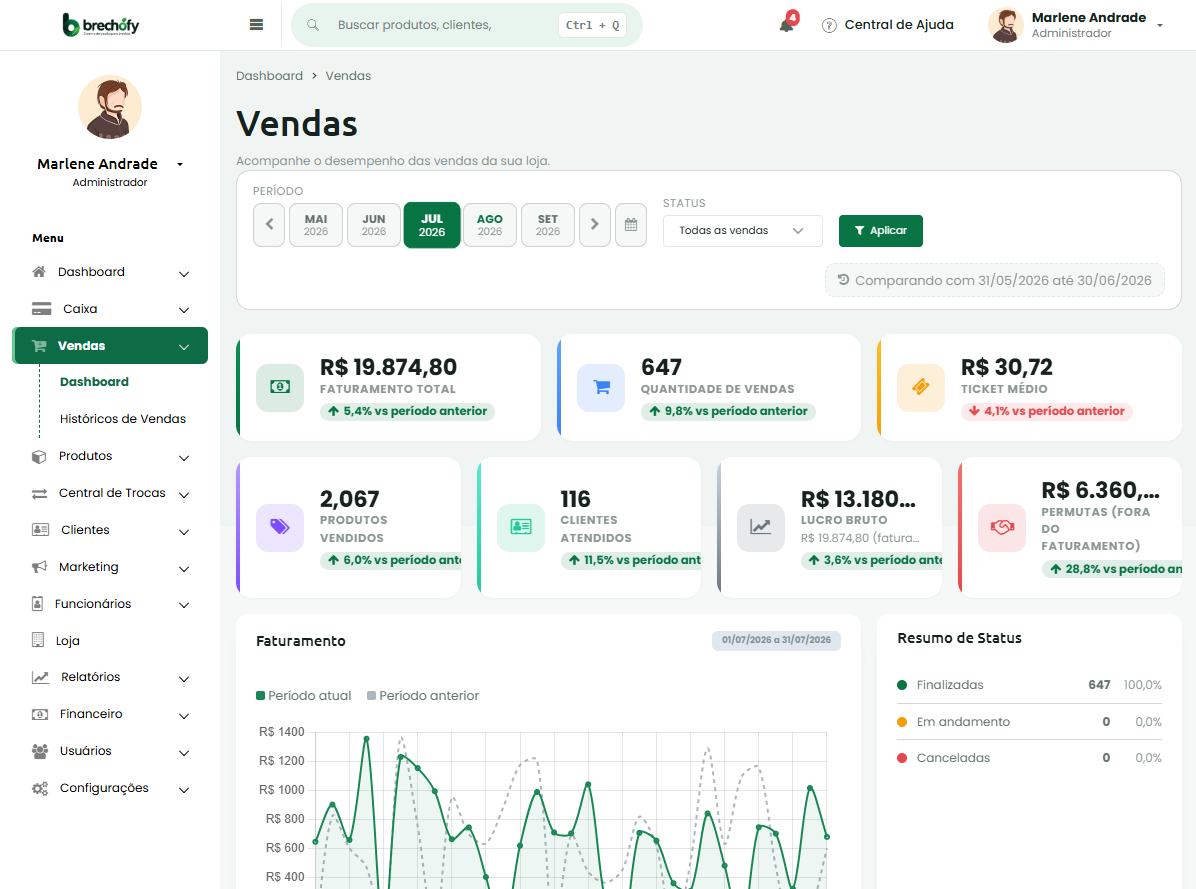Open the calendar date picker icon

tap(631, 225)
